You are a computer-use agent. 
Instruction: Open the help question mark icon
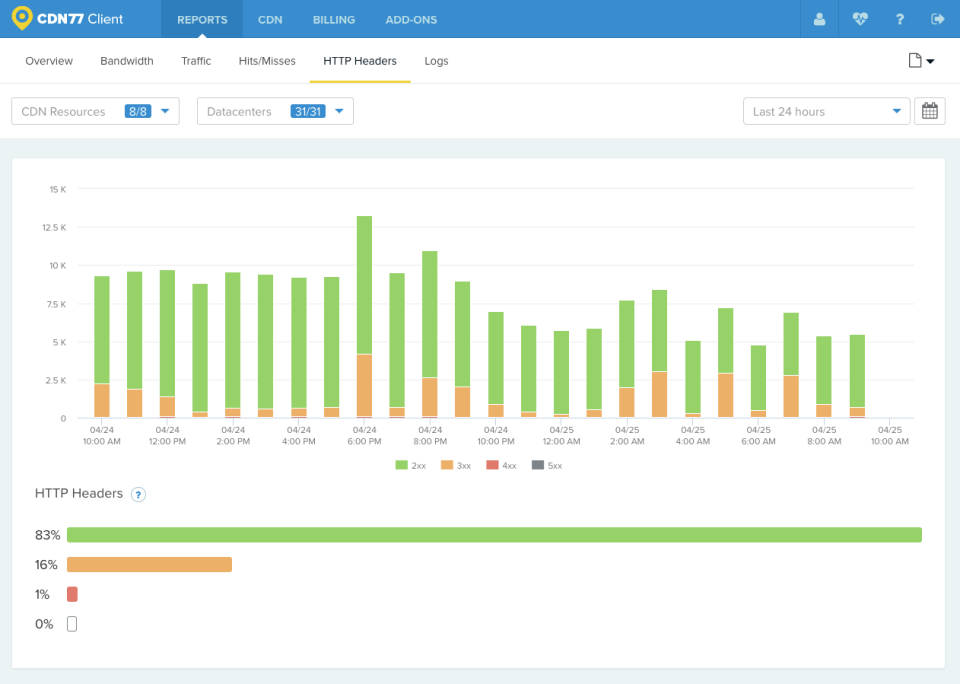click(x=899, y=19)
